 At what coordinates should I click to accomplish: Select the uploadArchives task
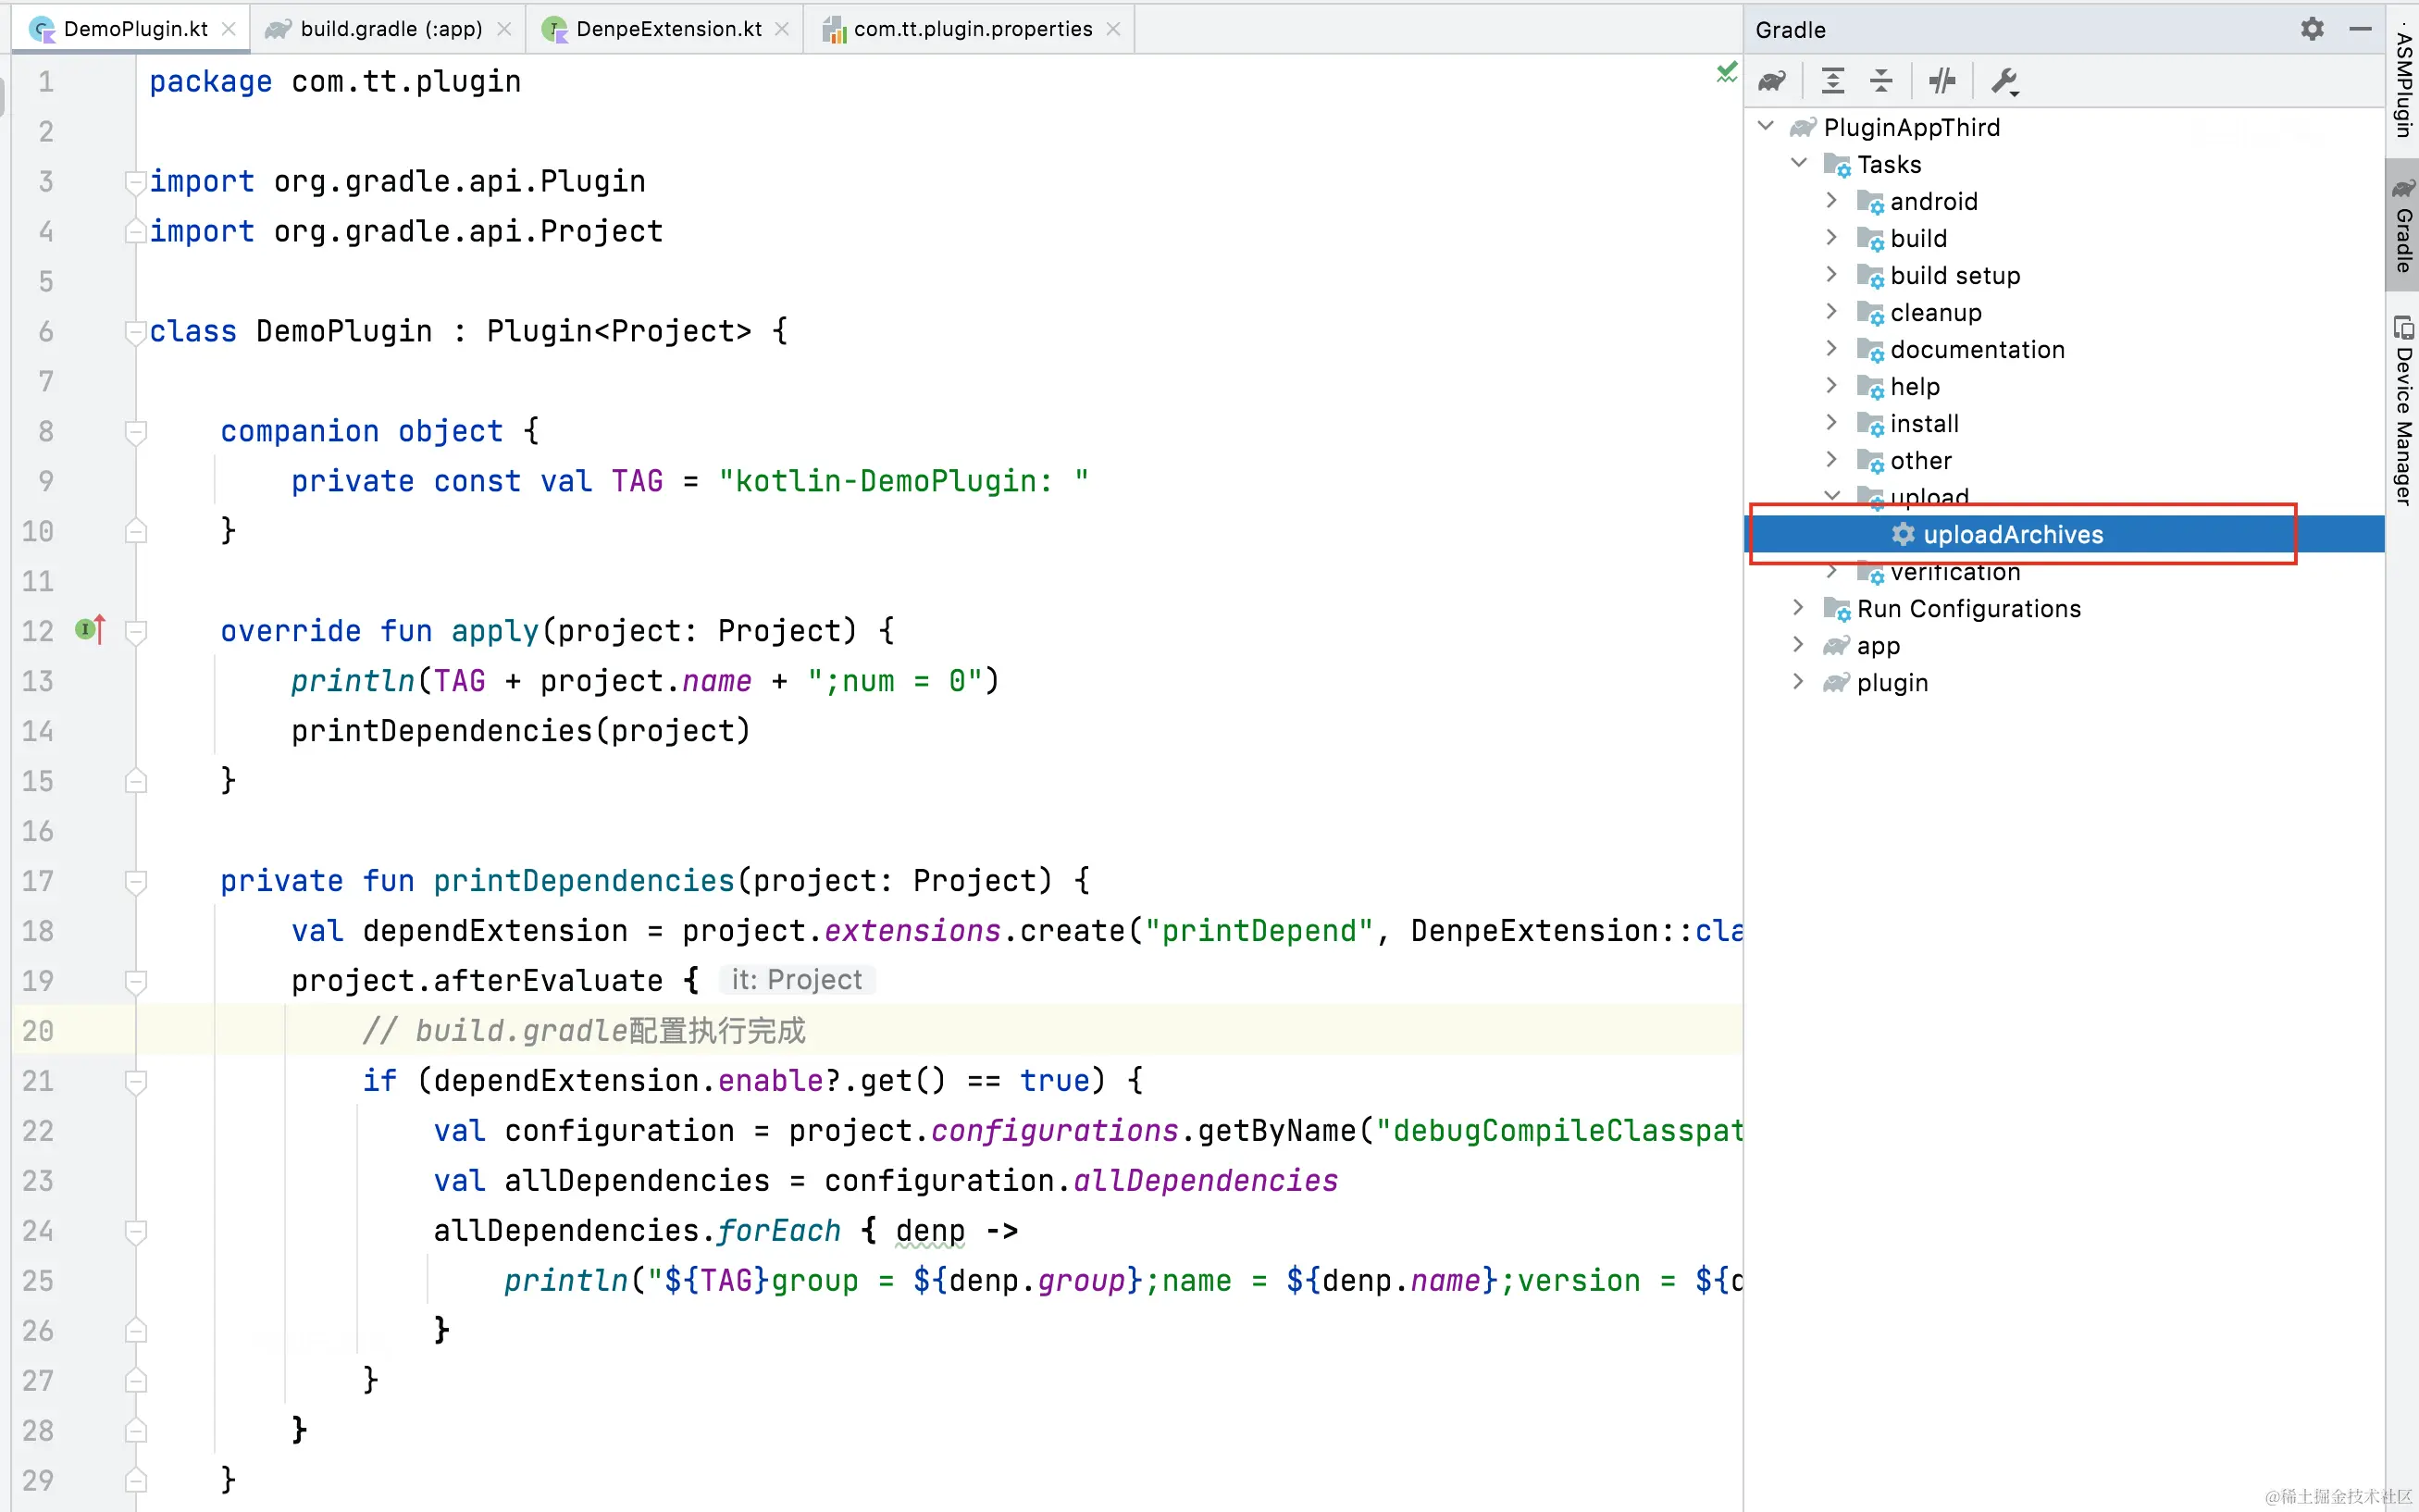point(2012,535)
